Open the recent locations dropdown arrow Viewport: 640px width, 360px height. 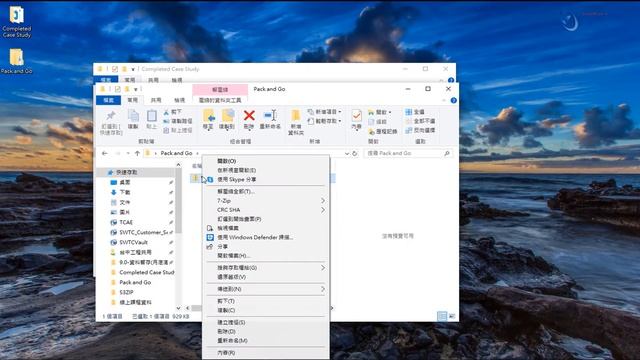128,153
